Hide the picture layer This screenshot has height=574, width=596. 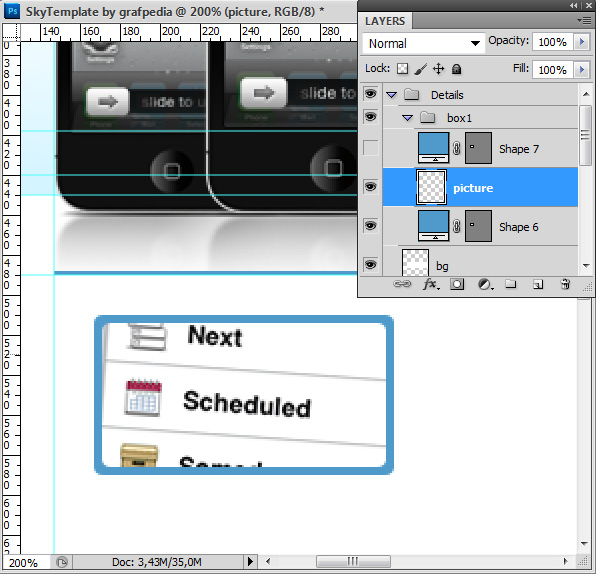coord(370,187)
